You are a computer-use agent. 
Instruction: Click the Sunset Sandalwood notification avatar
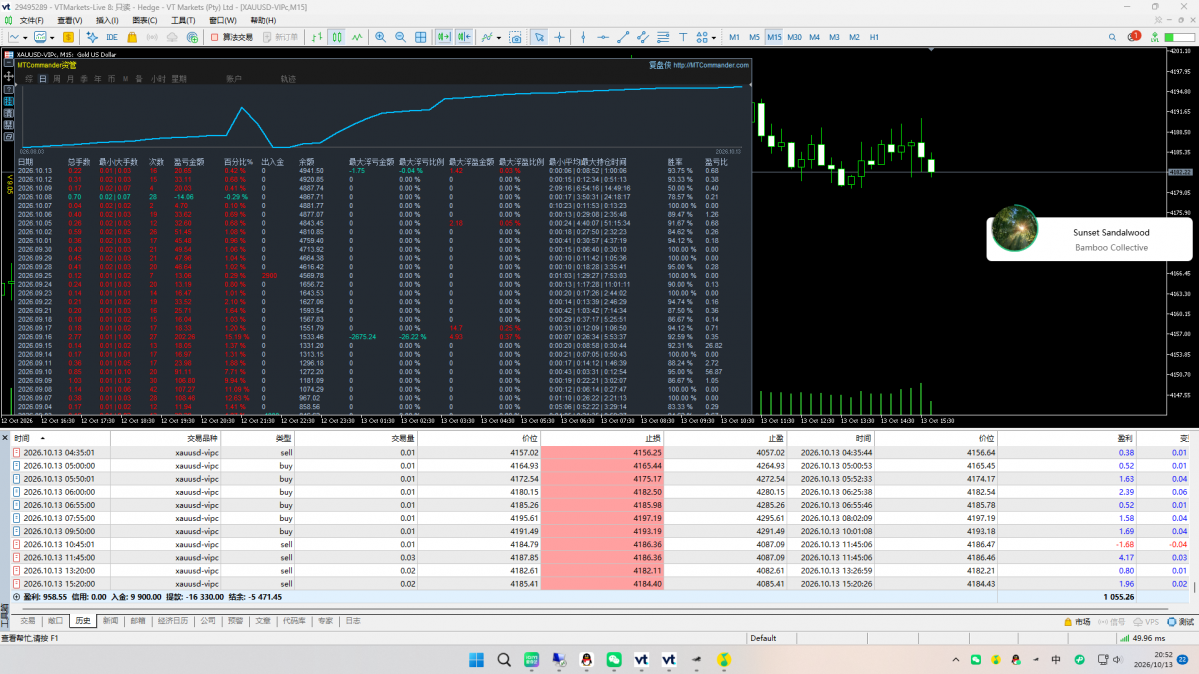tap(1015, 228)
